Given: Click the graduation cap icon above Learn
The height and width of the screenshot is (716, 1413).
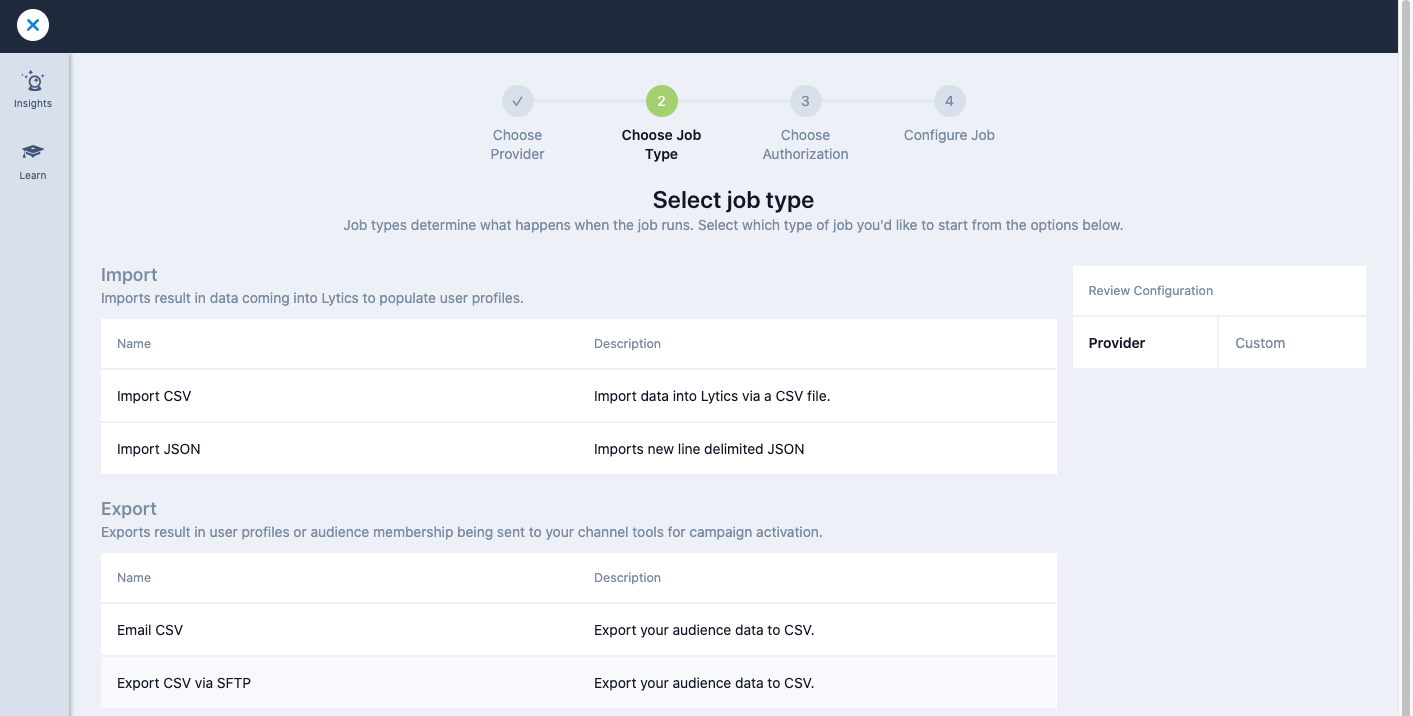Looking at the screenshot, I should click(32, 153).
